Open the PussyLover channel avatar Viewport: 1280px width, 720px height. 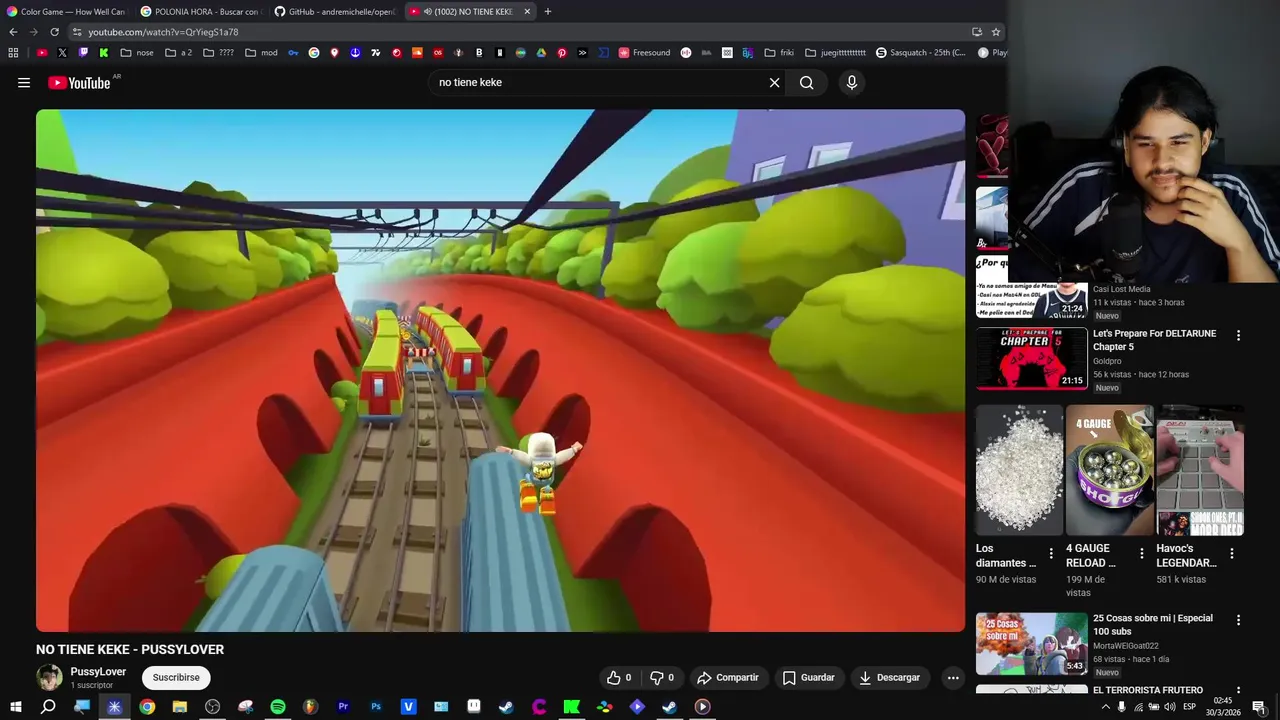point(49,678)
